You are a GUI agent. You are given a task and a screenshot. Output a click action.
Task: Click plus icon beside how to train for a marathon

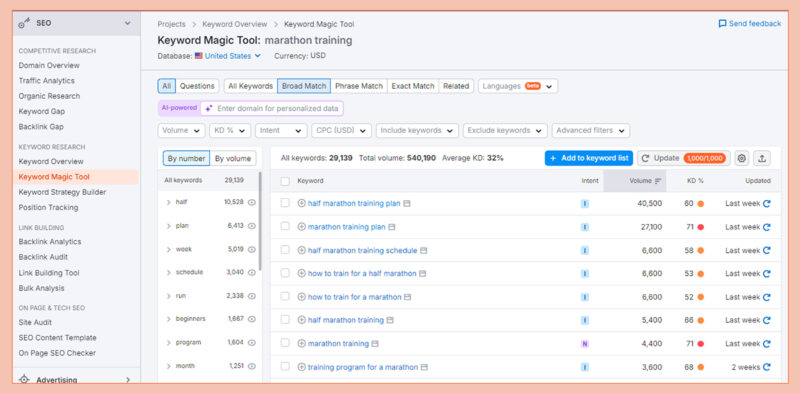[302, 297]
